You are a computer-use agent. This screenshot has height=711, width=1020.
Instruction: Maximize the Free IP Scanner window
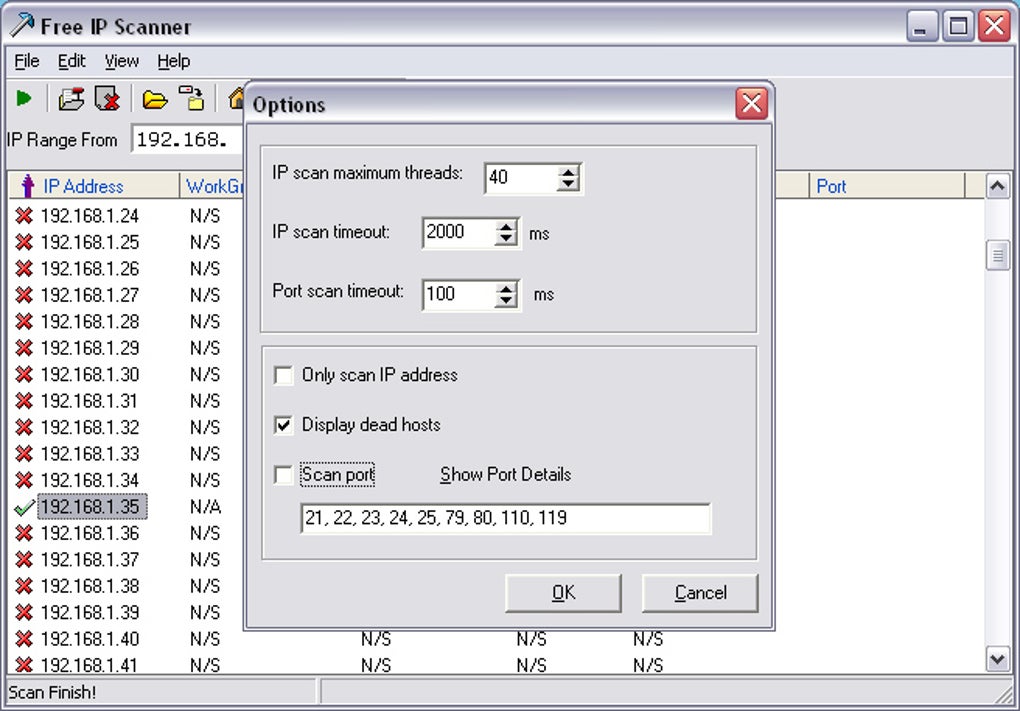coord(958,27)
